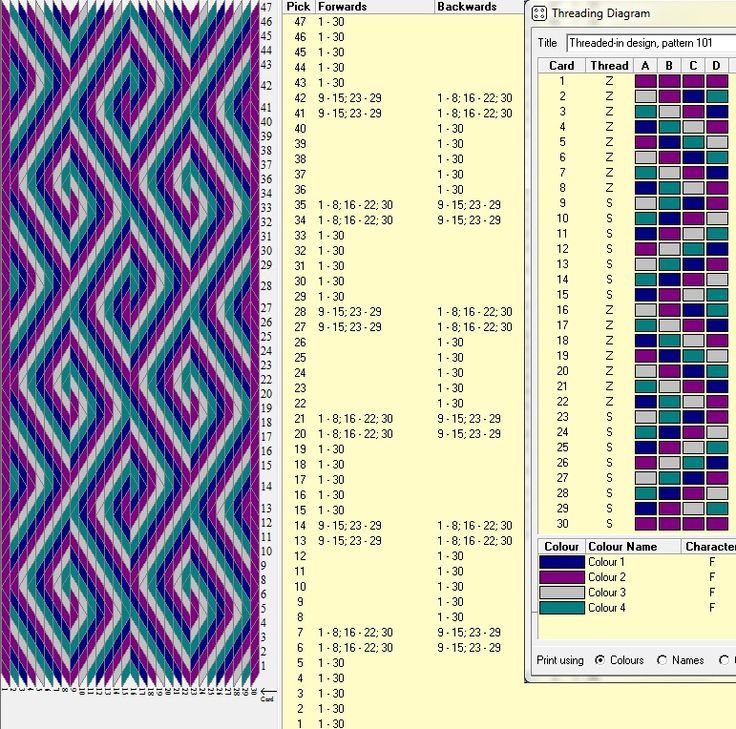The height and width of the screenshot is (729, 736).
Task: Pick the navy Colour 1 palette swatch
Action: [561, 562]
